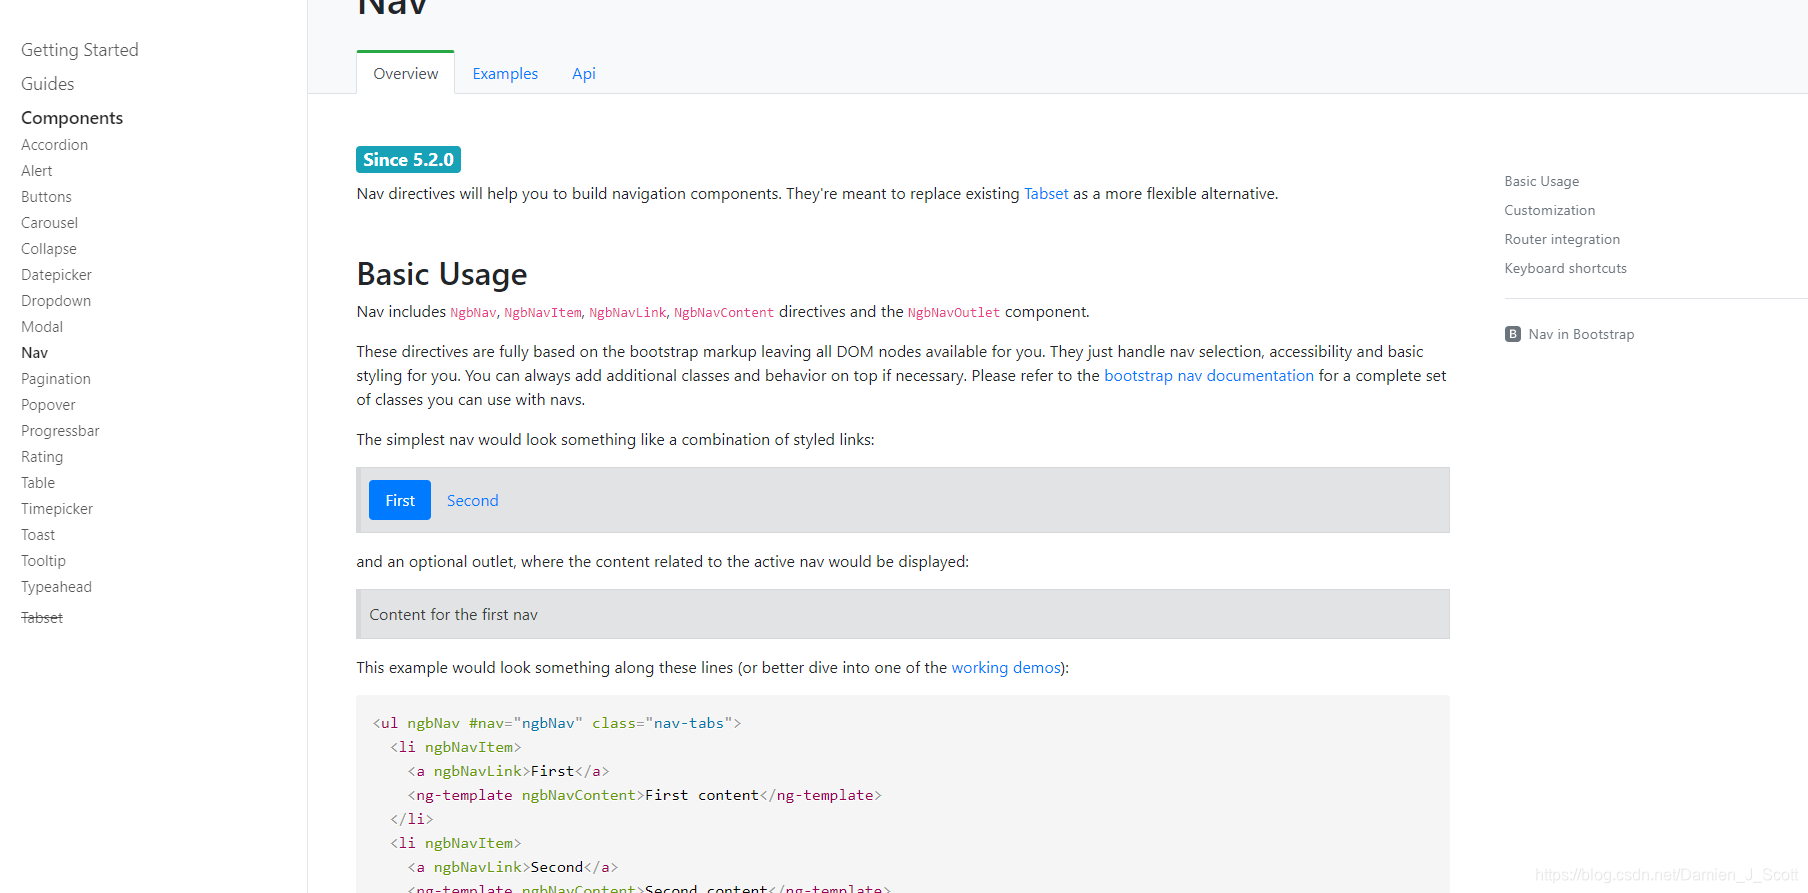Viewport: 1808px width, 893px height.
Task: Jump to Basic Usage section
Action: (1541, 181)
